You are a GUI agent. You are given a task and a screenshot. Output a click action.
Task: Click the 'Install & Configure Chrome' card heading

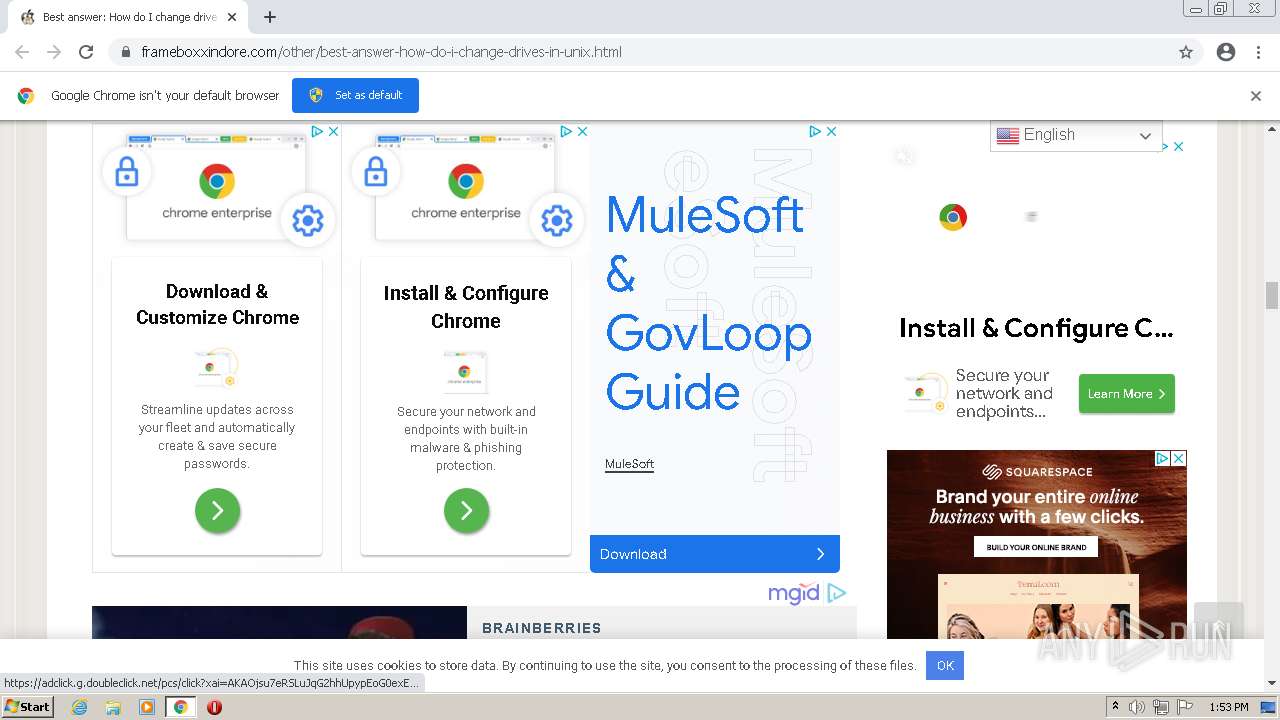tap(466, 306)
